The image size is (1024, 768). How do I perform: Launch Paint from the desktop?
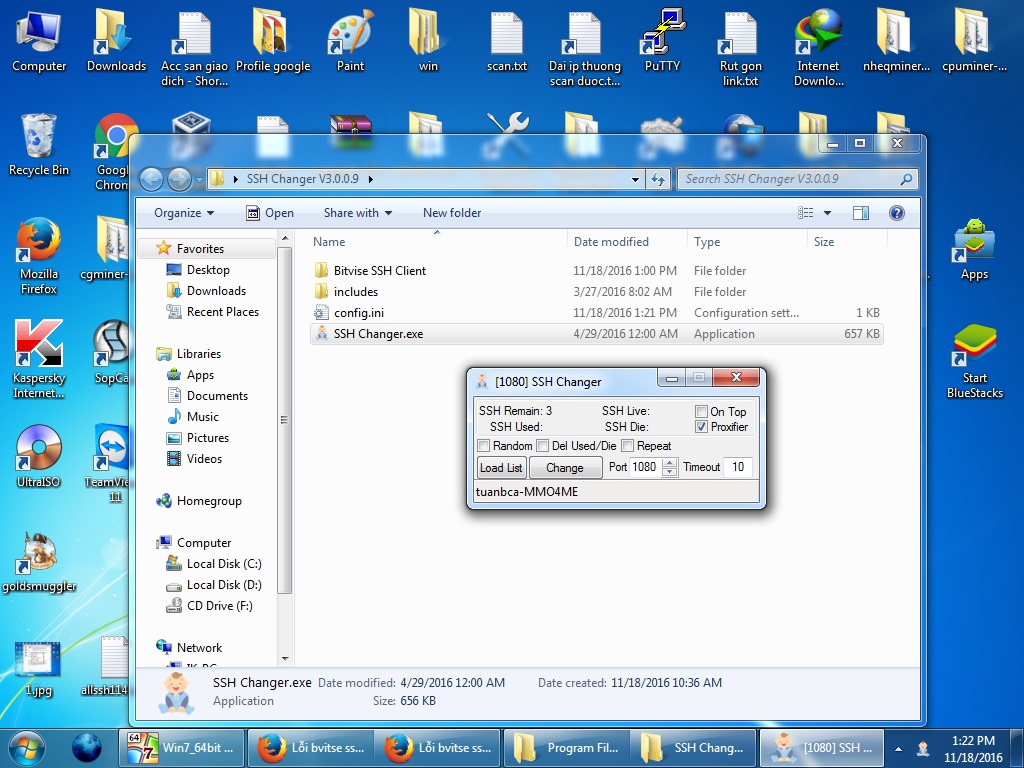[350, 40]
